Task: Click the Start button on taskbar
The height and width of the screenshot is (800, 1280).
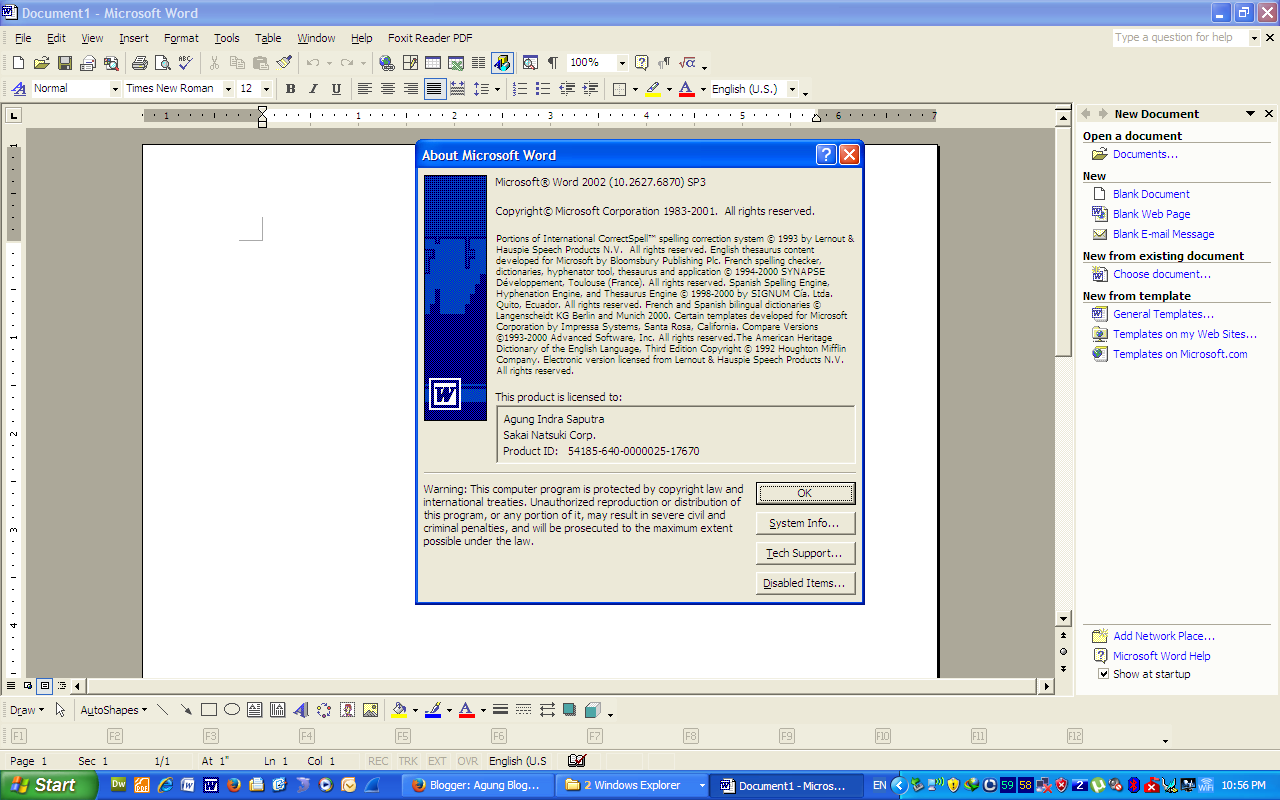Action: [x=49, y=785]
